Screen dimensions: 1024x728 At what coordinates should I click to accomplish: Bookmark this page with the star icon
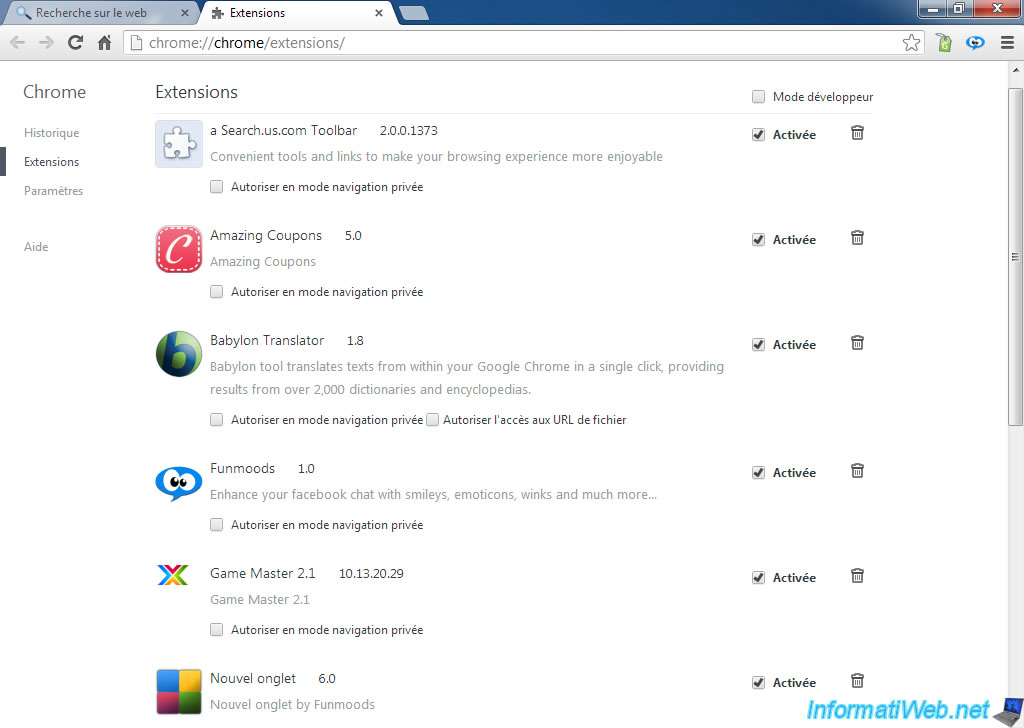pyautogui.click(x=911, y=43)
